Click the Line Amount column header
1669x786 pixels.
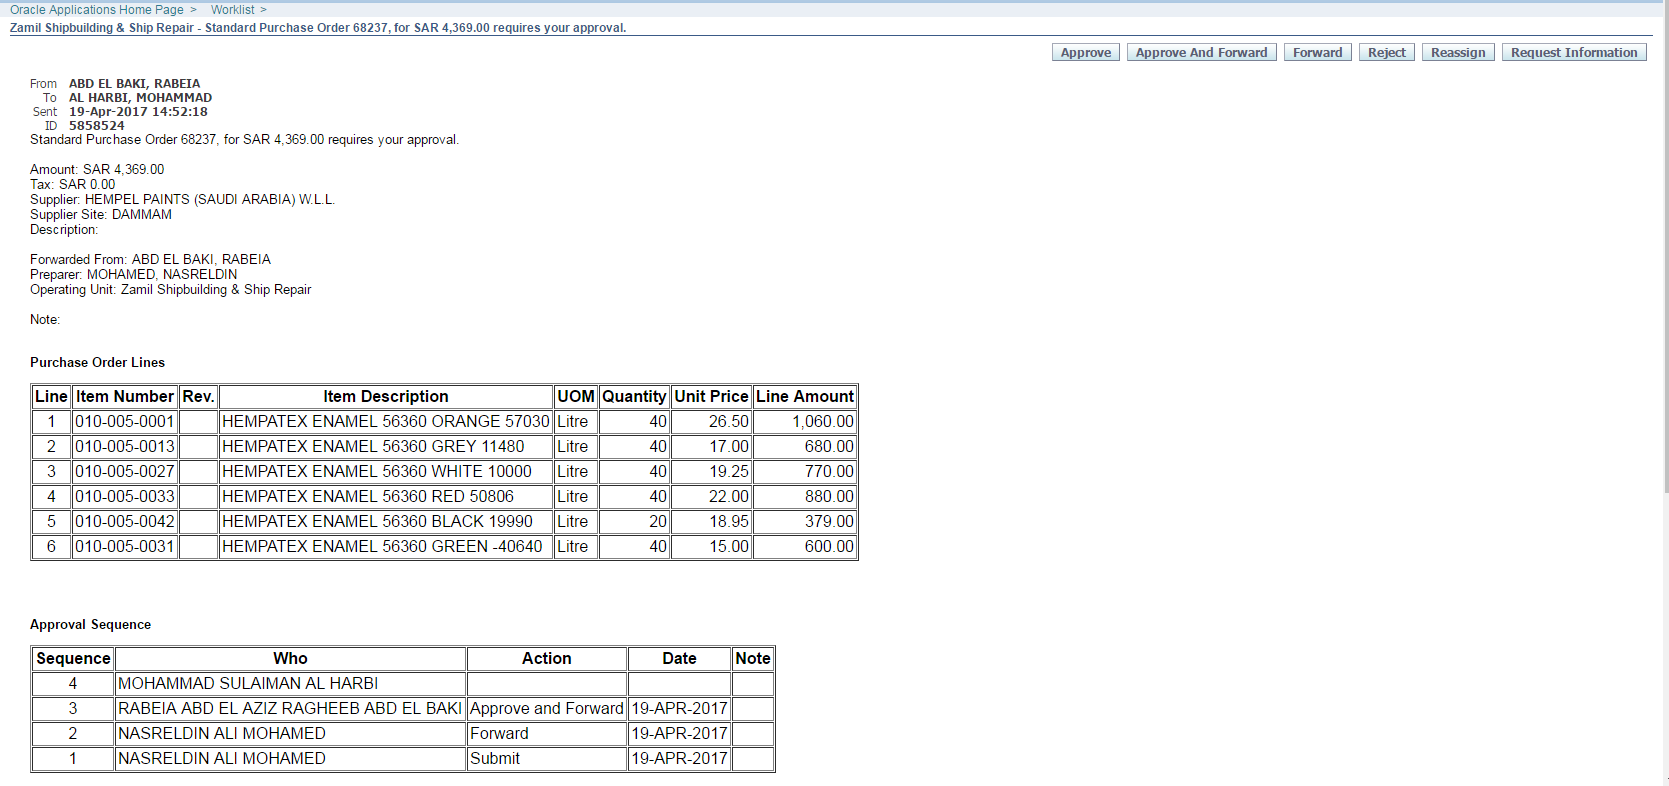tap(805, 396)
